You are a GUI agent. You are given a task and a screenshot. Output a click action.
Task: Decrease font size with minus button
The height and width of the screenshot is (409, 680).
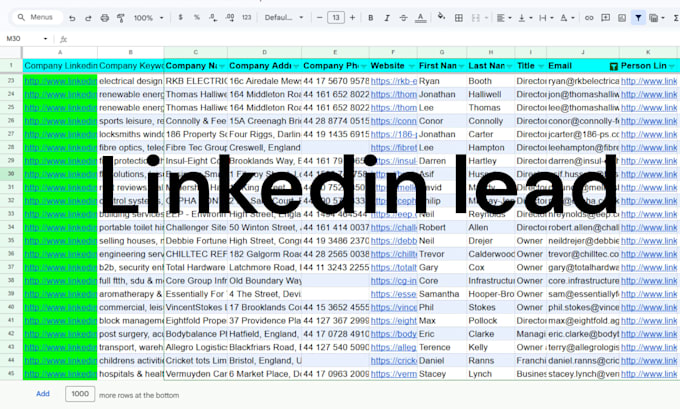click(320, 17)
